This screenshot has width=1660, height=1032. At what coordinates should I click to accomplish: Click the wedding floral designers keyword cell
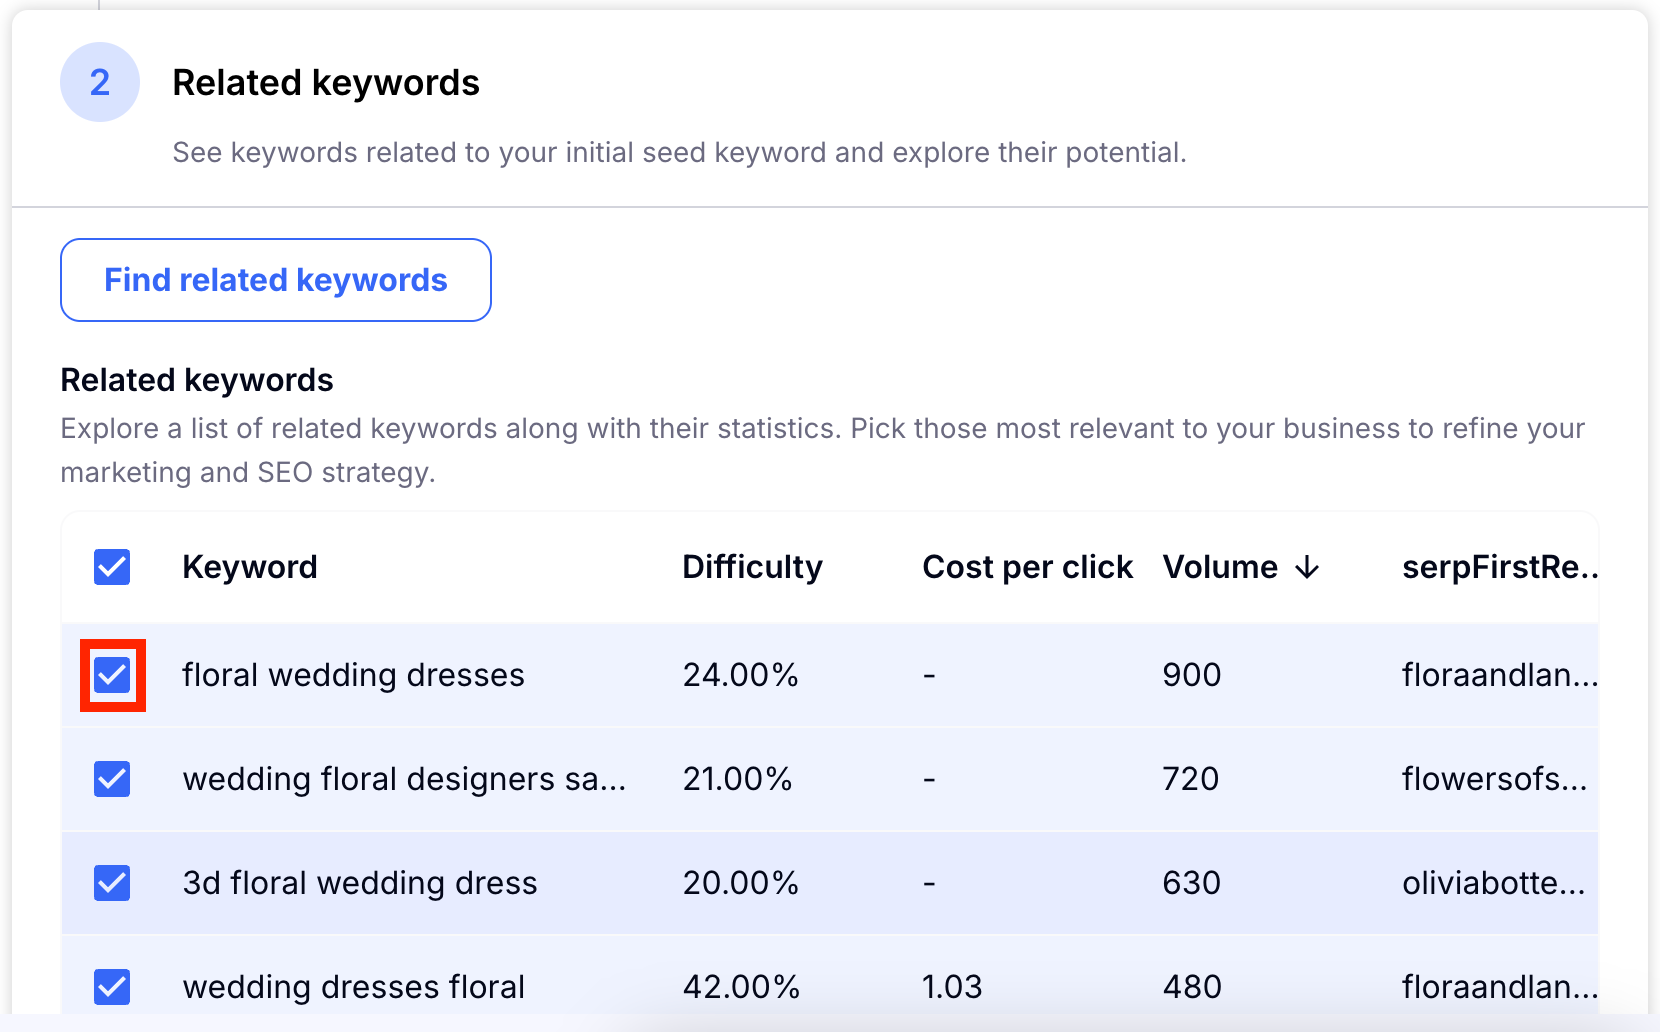pyautogui.click(x=404, y=779)
